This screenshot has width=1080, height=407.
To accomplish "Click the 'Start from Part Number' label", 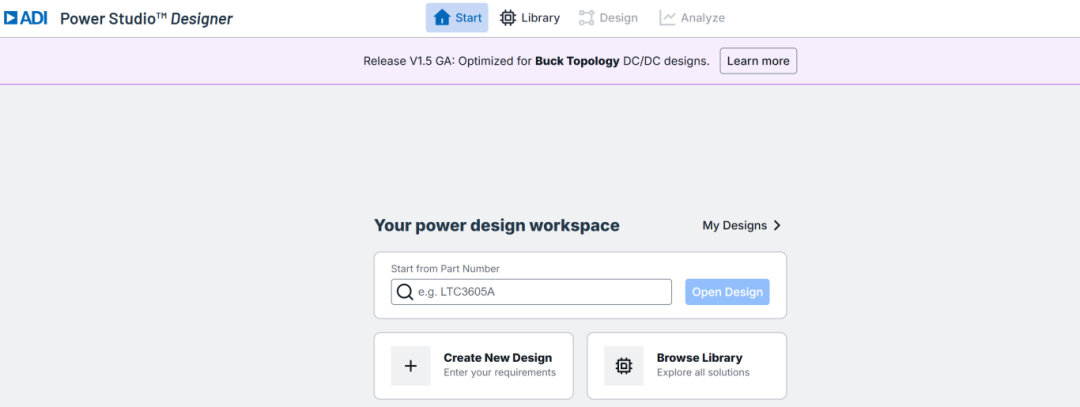I will (x=445, y=269).
